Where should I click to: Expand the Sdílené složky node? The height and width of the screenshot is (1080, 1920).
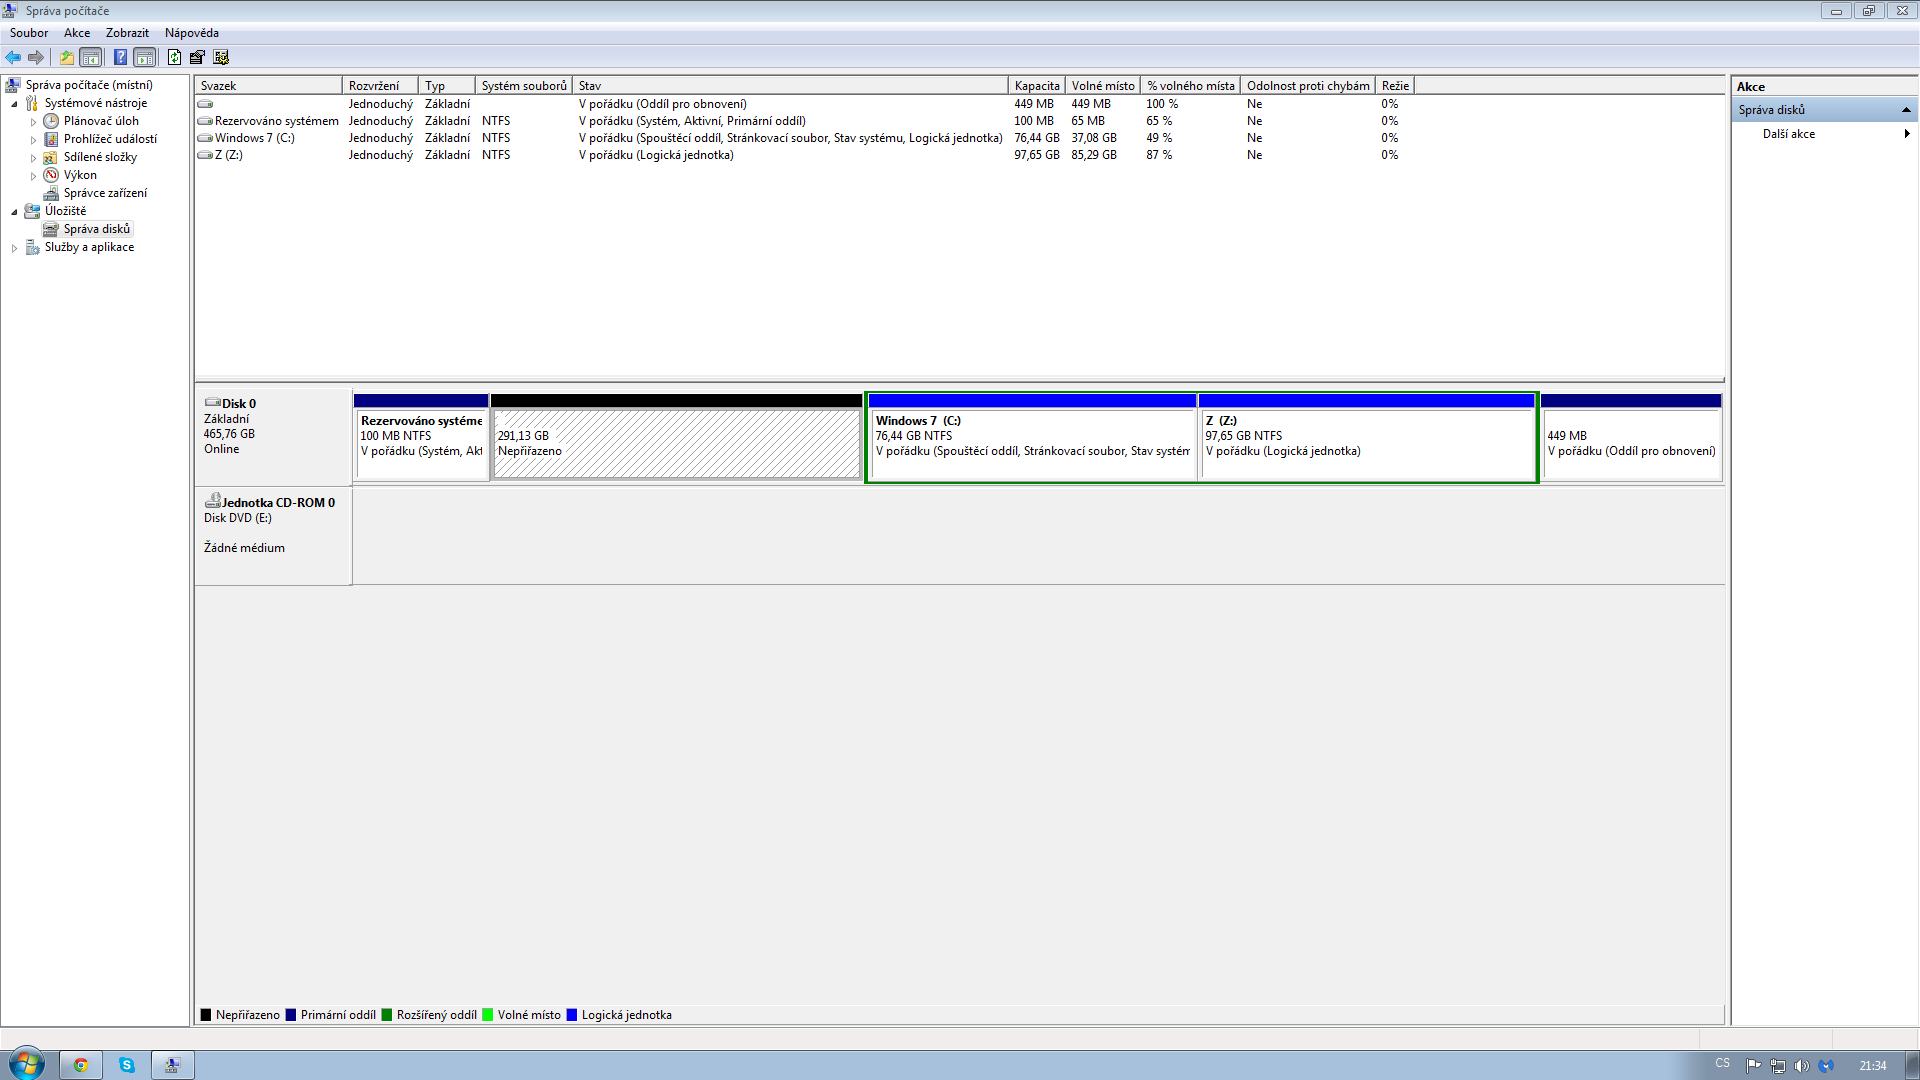(x=33, y=158)
